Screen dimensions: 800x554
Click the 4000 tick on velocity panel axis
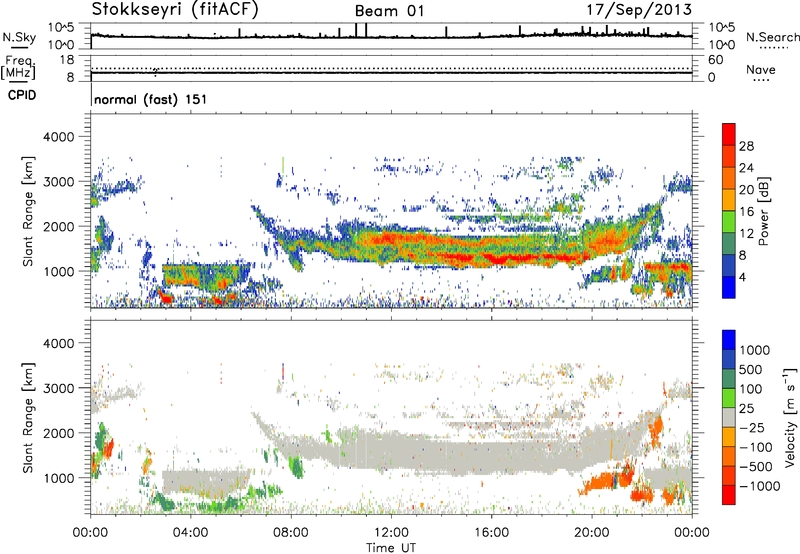59,343
